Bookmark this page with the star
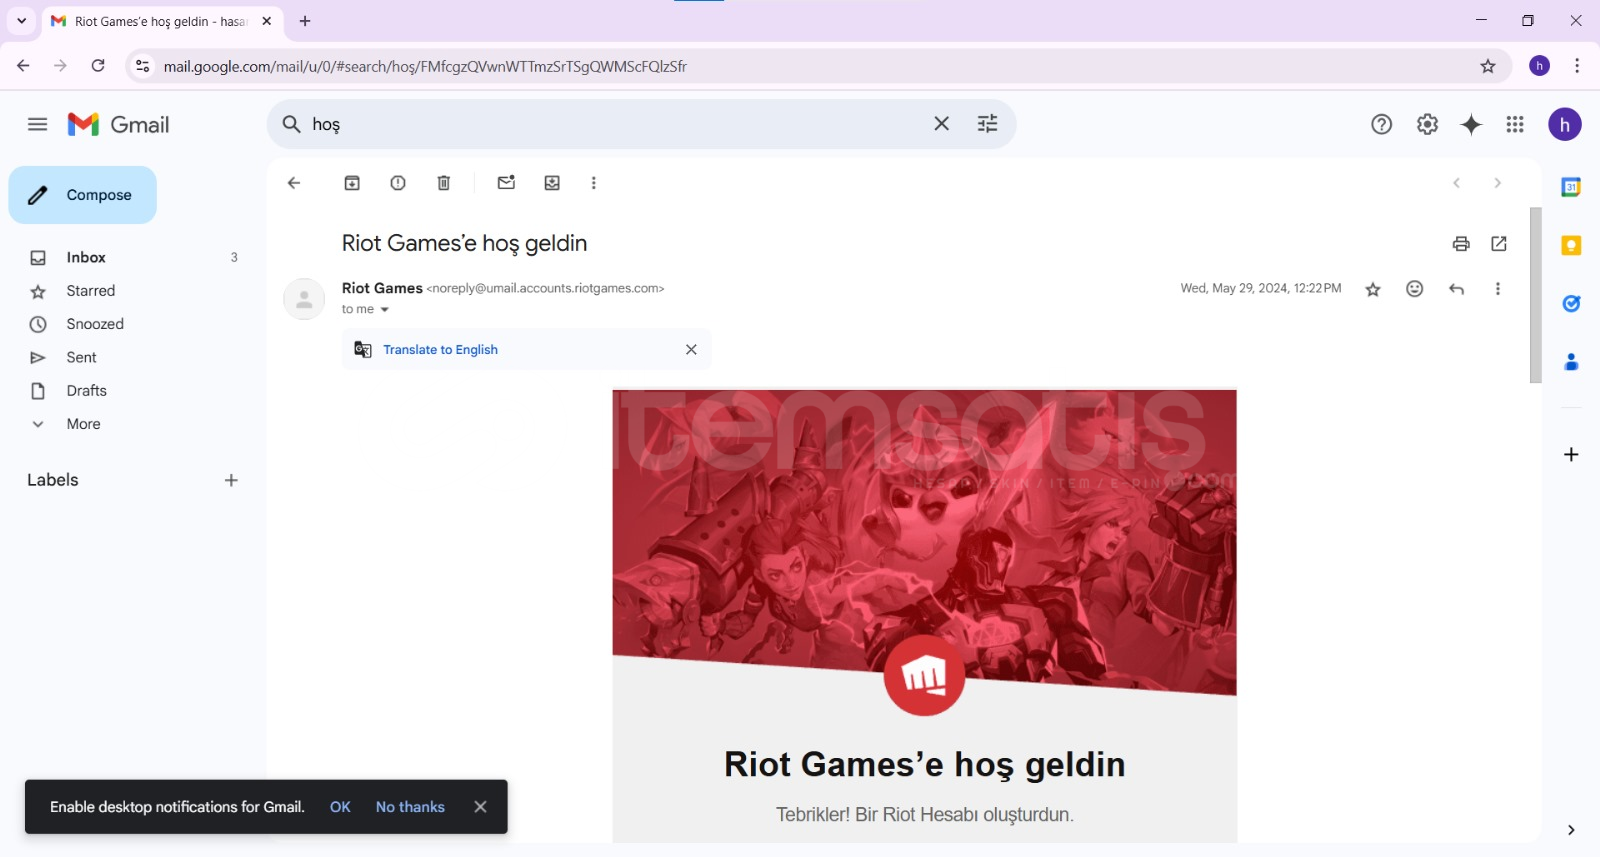 pos(1488,66)
